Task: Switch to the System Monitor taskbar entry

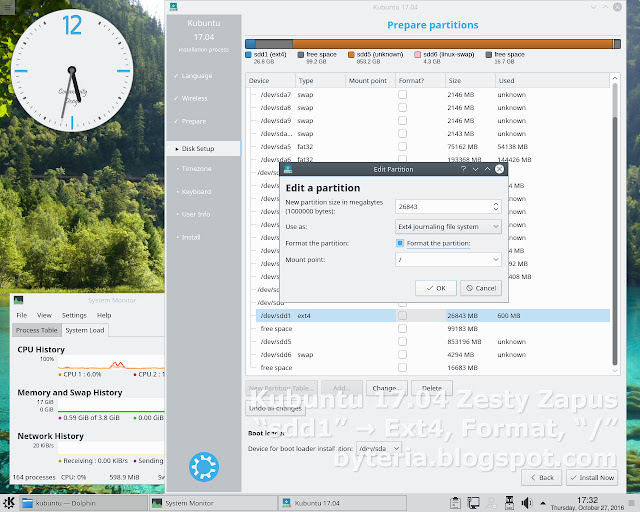Action: 212,503
